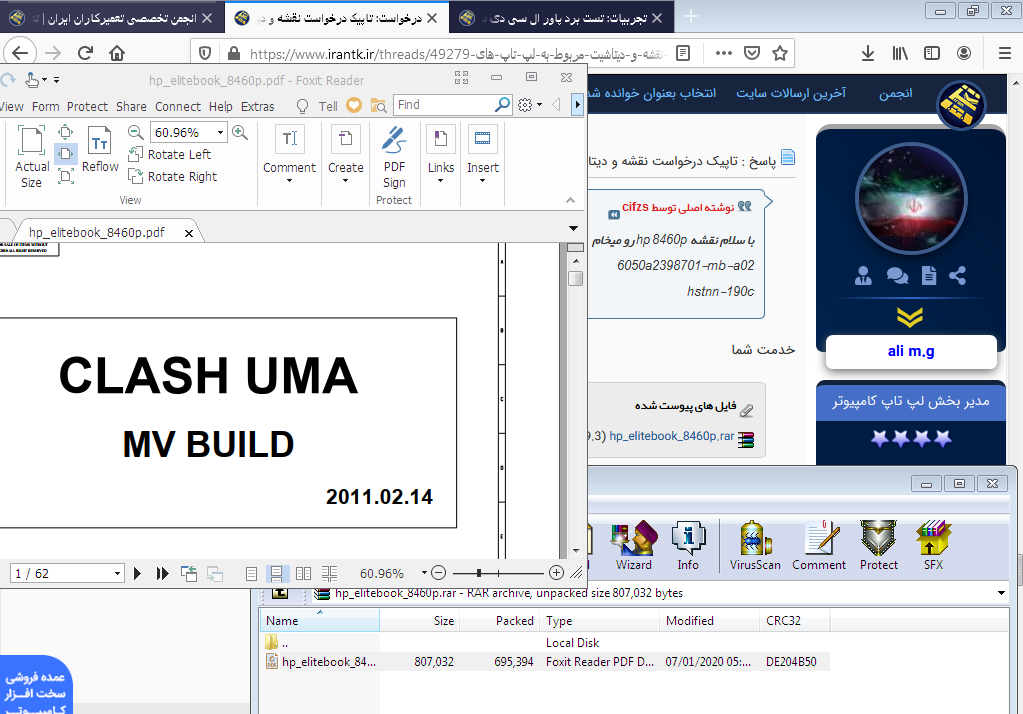The width and height of the screenshot is (1023, 714).
Task: Select hp_elitebook PDF row in WinRAR list
Action: click(x=544, y=662)
